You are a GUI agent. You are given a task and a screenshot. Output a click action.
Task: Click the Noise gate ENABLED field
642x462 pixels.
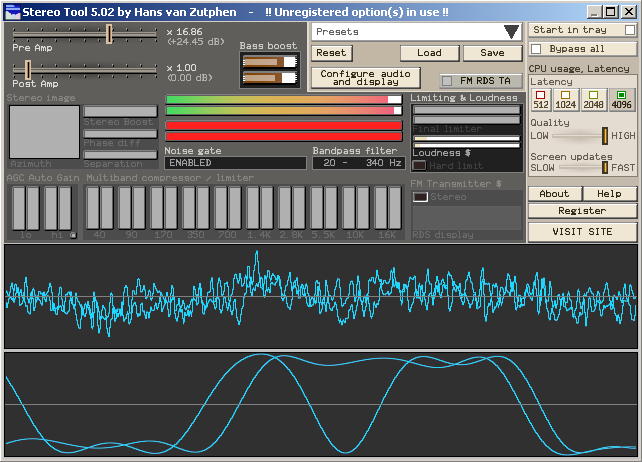pos(235,163)
